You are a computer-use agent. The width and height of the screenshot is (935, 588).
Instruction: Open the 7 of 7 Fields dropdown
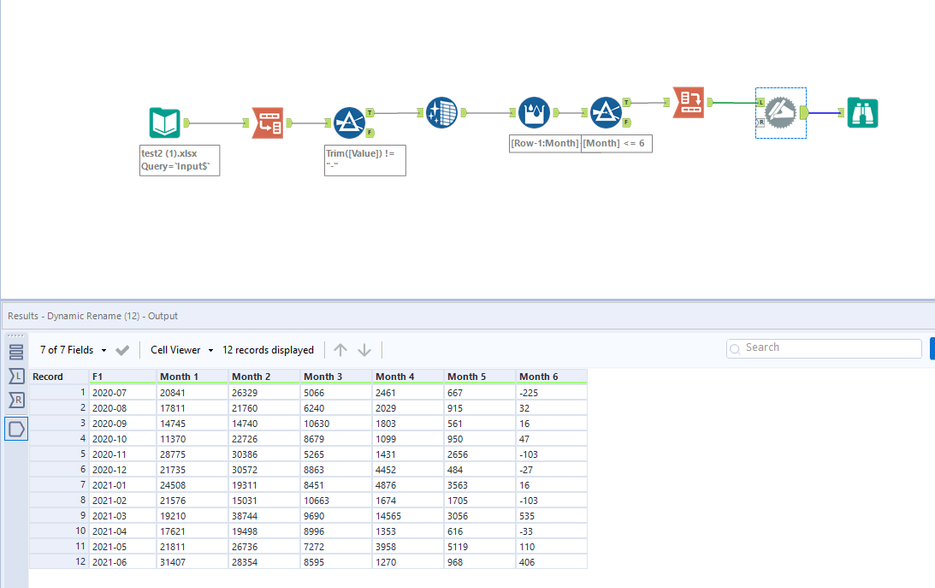point(73,350)
